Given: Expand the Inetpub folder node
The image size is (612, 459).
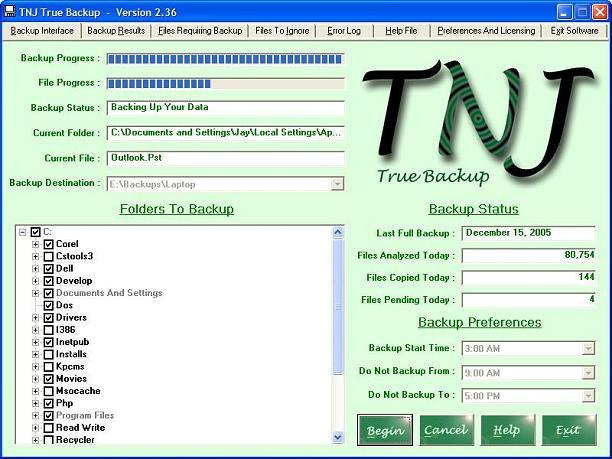Looking at the screenshot, I should [36, 342].
